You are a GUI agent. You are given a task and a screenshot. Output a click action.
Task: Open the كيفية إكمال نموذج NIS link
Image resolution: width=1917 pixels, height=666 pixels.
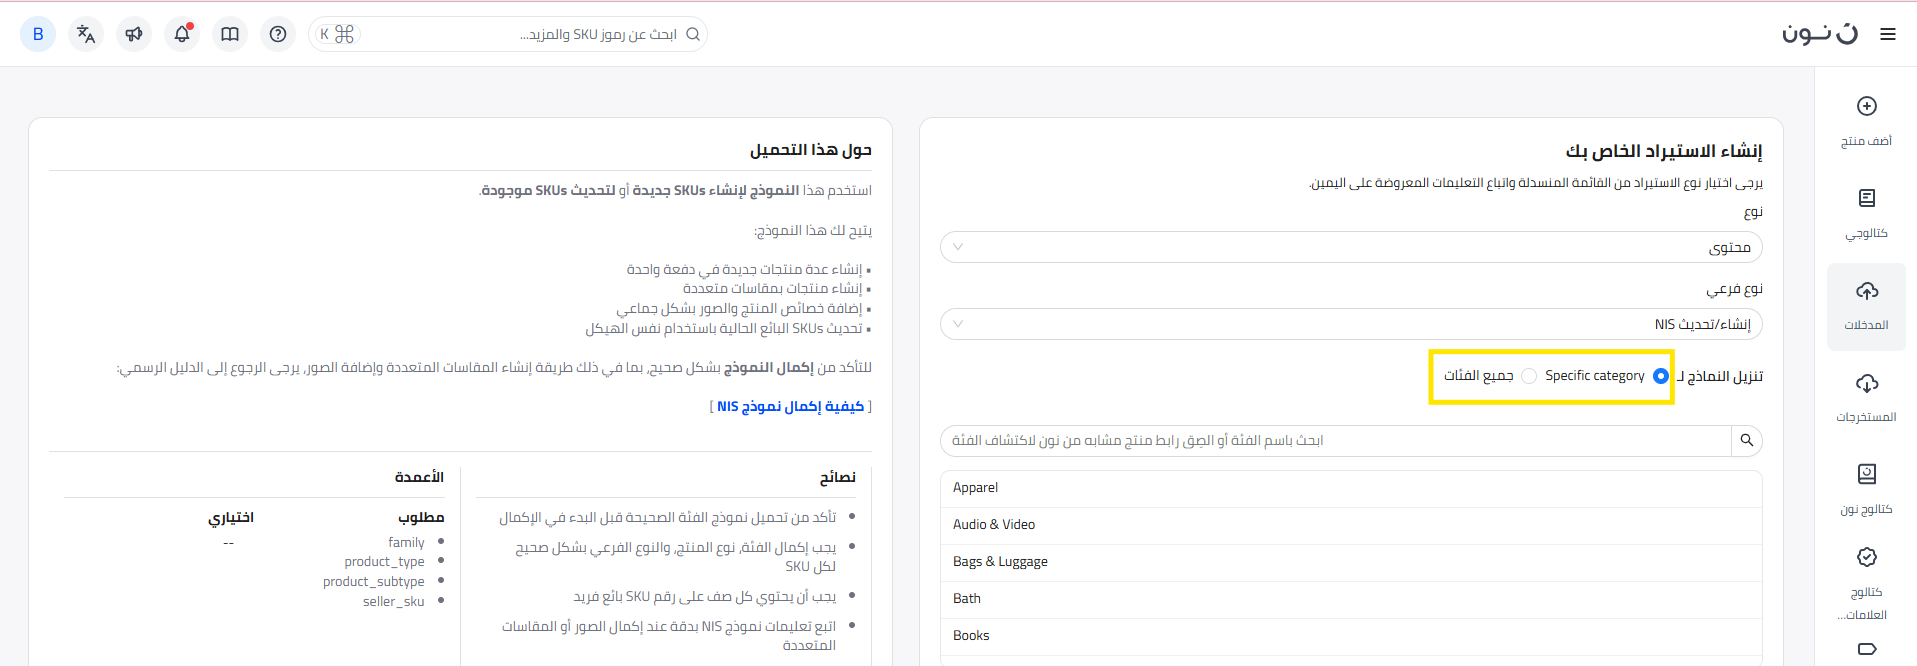(x=790, y=406)
